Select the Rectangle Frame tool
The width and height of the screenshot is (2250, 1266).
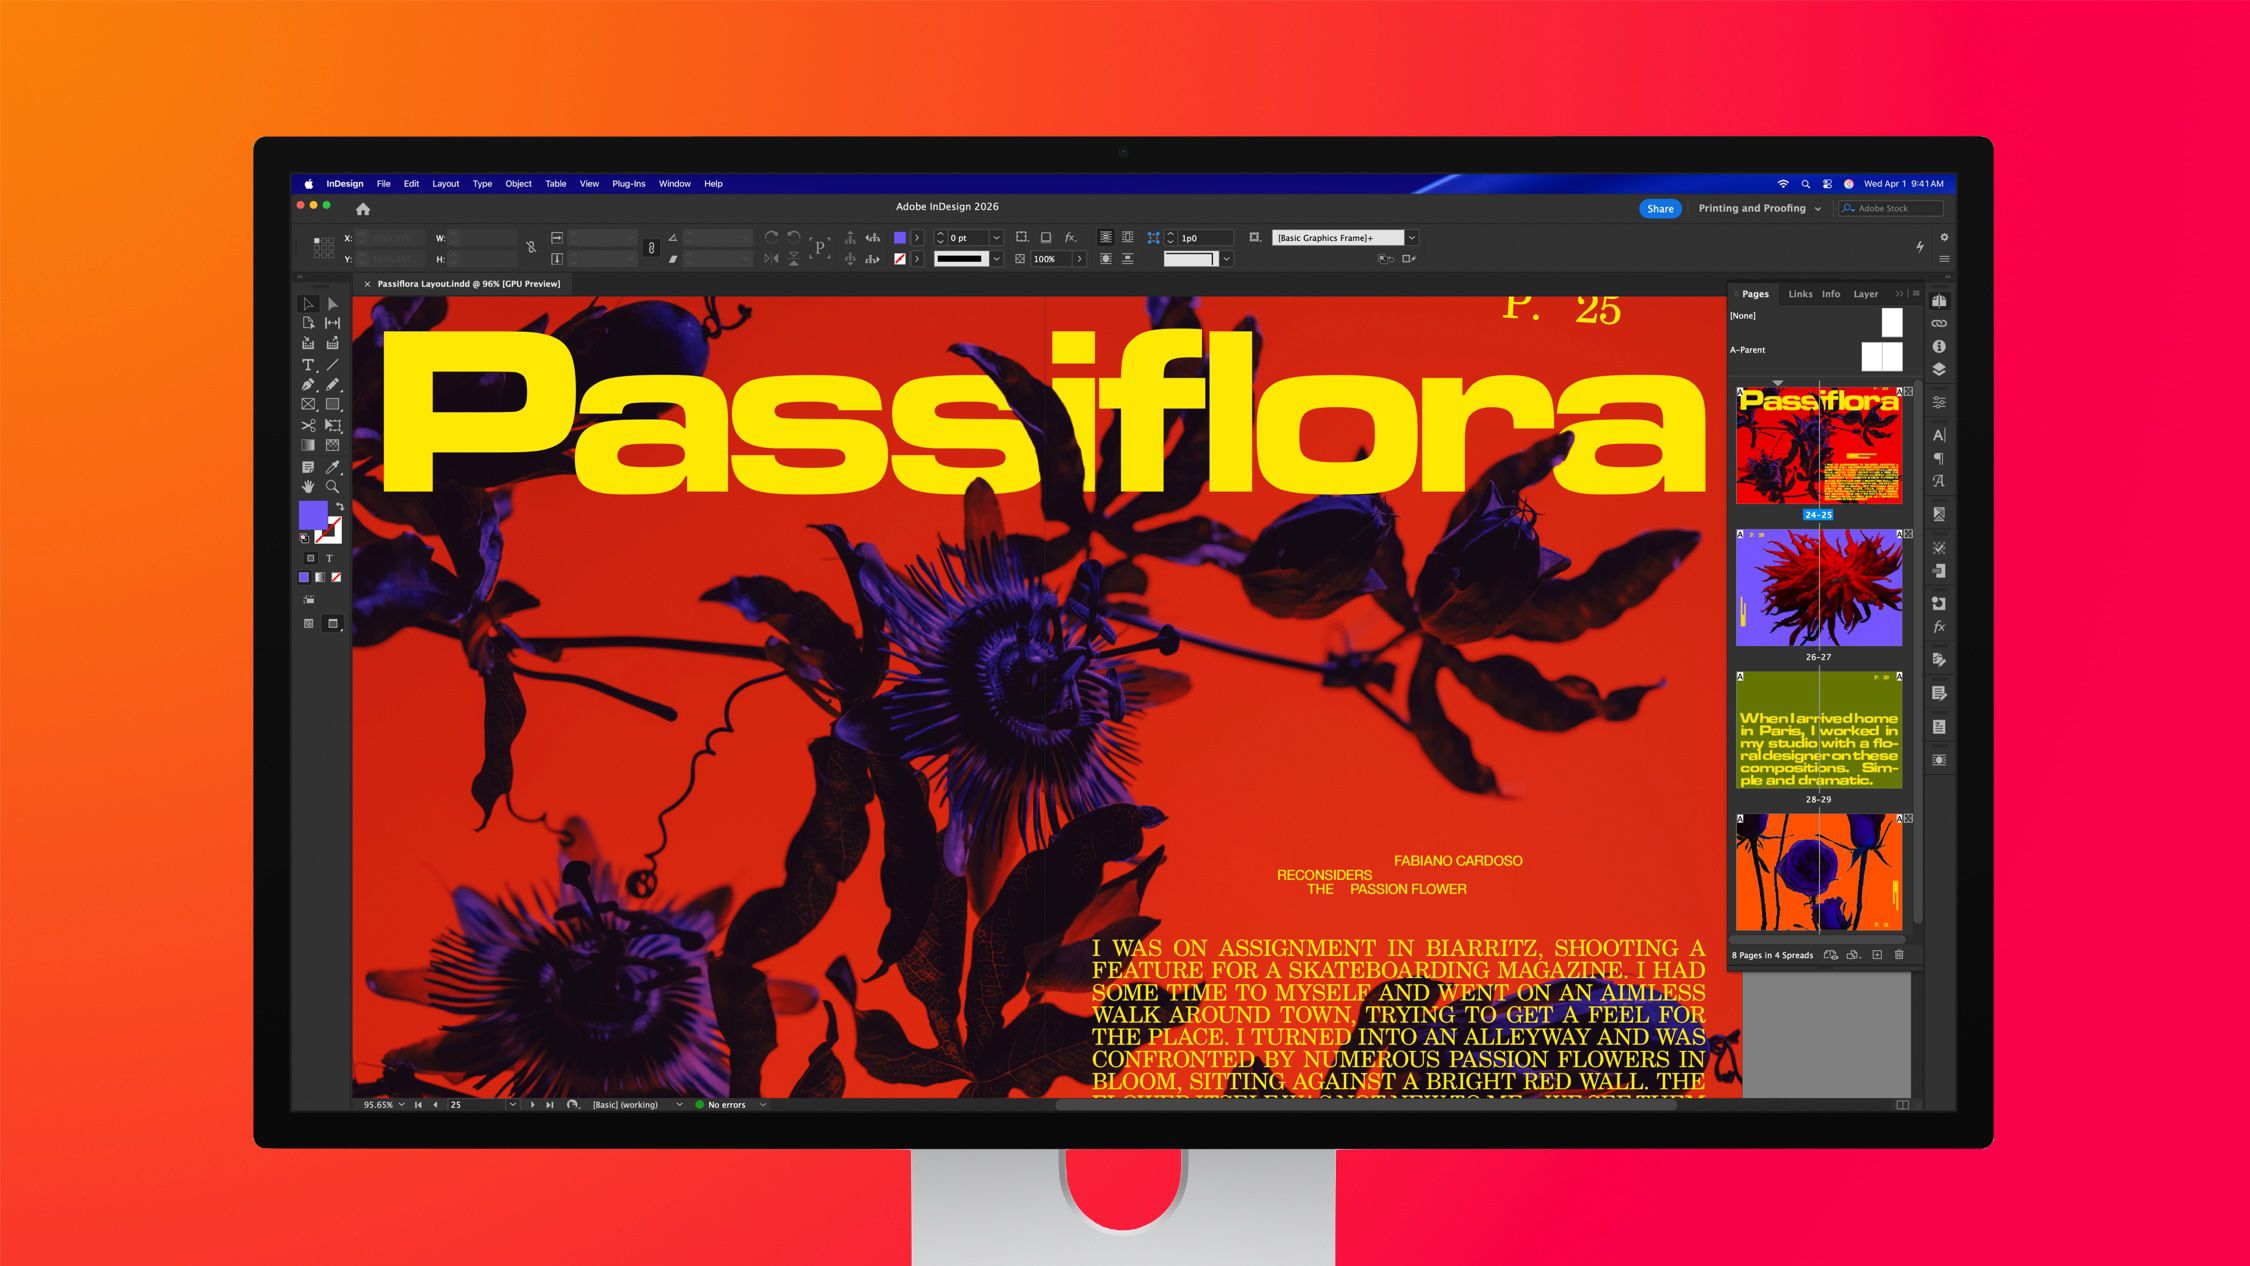tap(308, 405)
